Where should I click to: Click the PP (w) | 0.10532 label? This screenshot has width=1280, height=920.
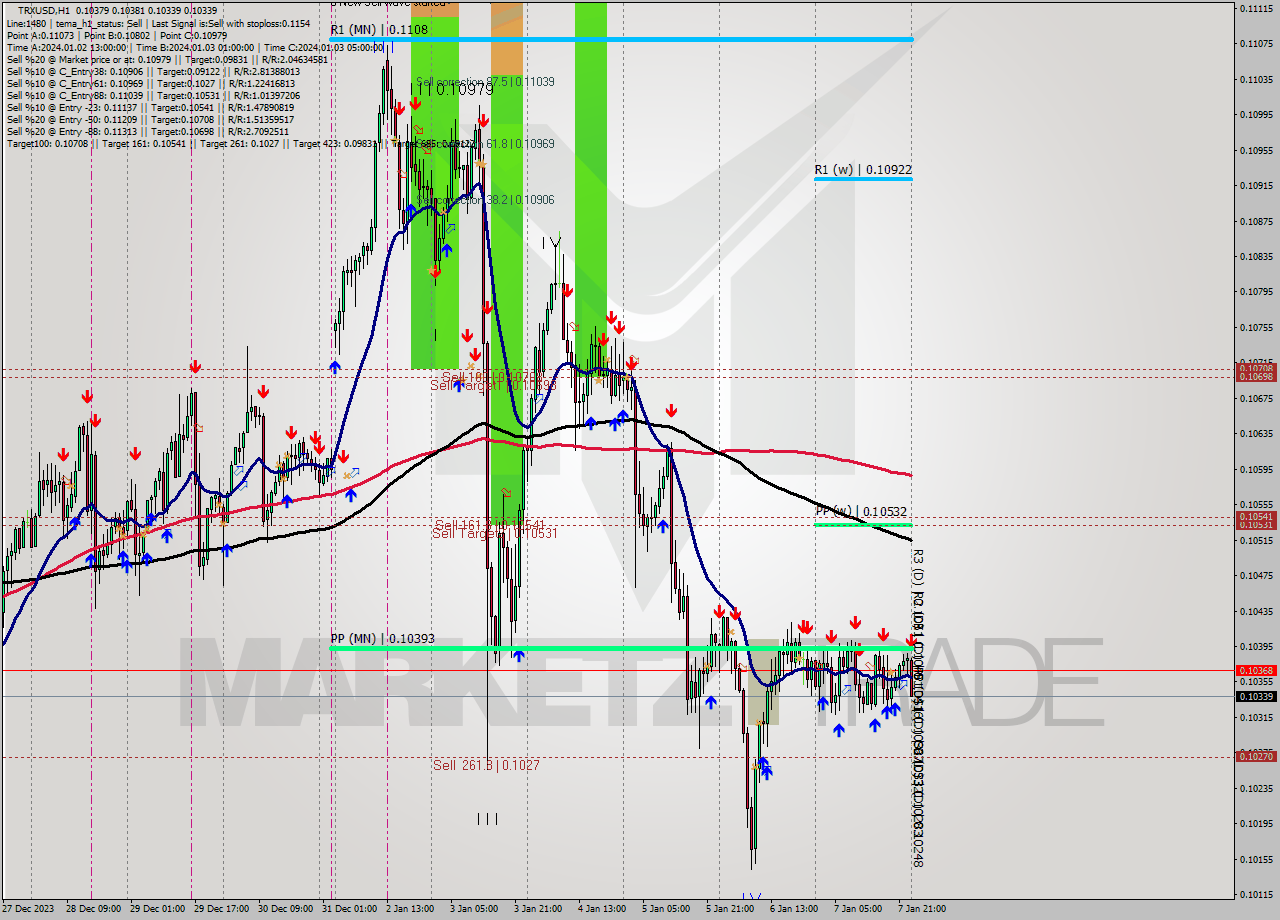(861, 512)
